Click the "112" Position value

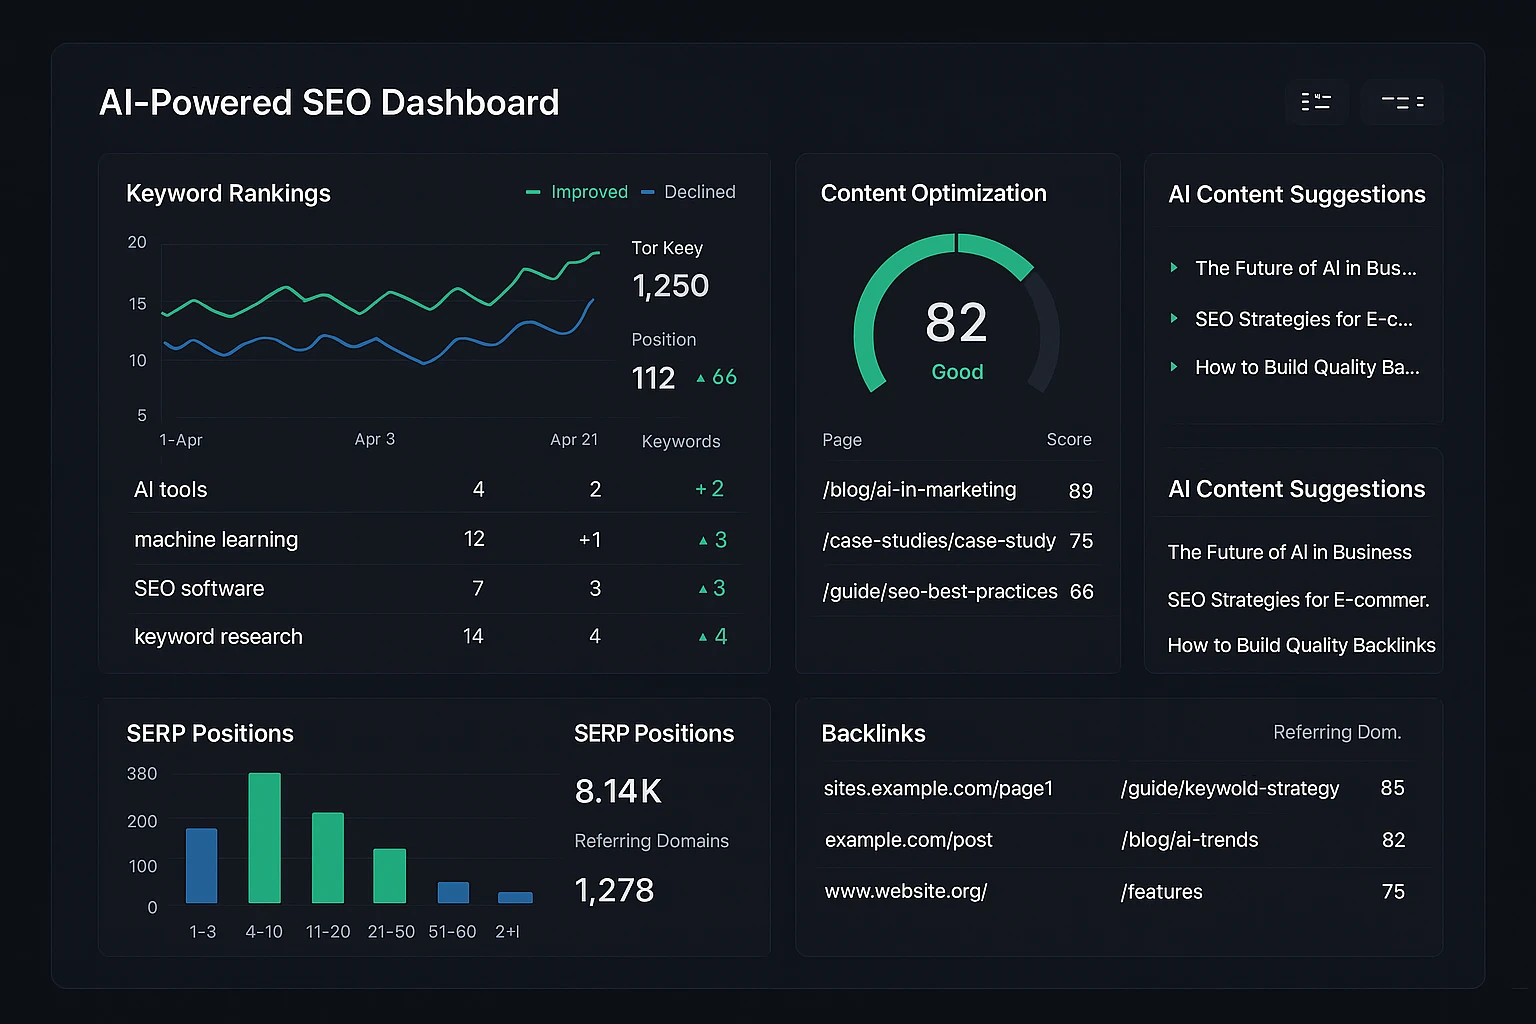653,378
